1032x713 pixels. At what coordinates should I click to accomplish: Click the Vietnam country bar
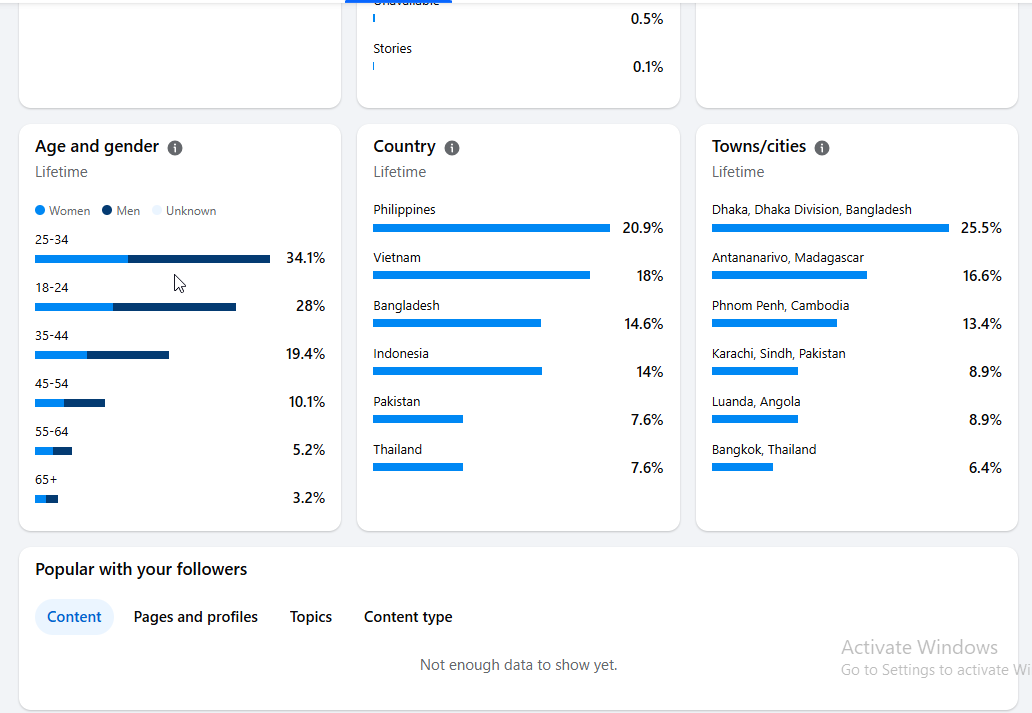tap(481, 275)
